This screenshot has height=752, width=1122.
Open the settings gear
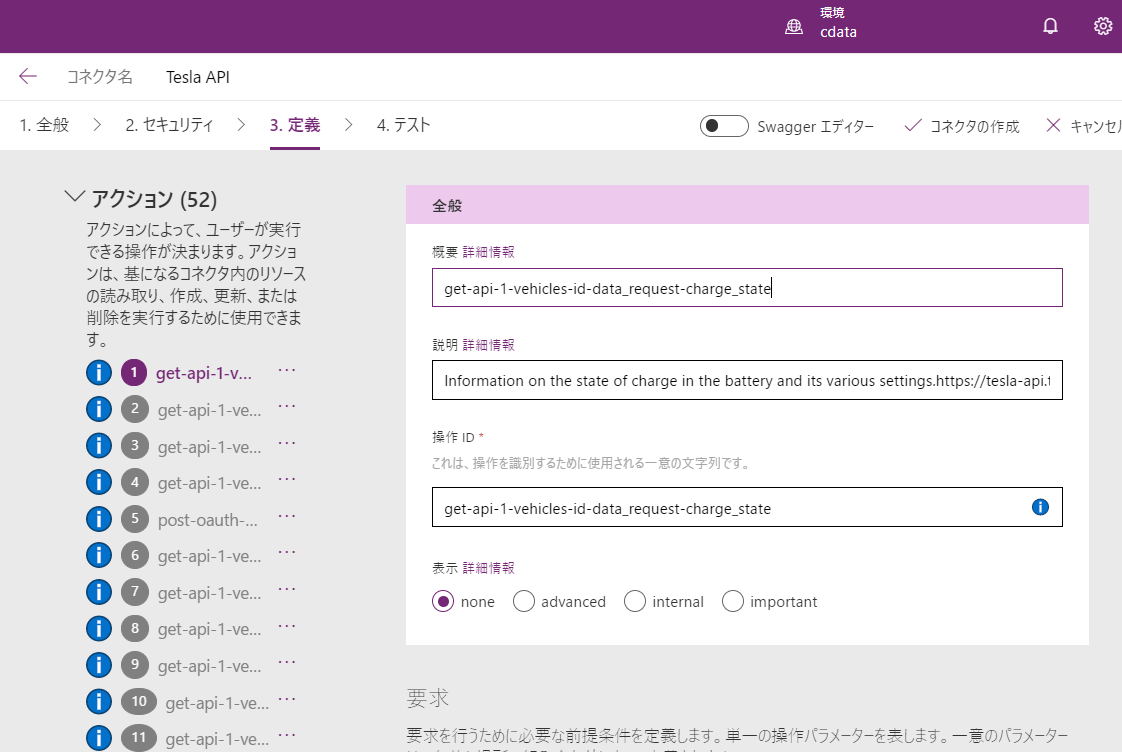pyautogui.click(x=1103, y=26)
